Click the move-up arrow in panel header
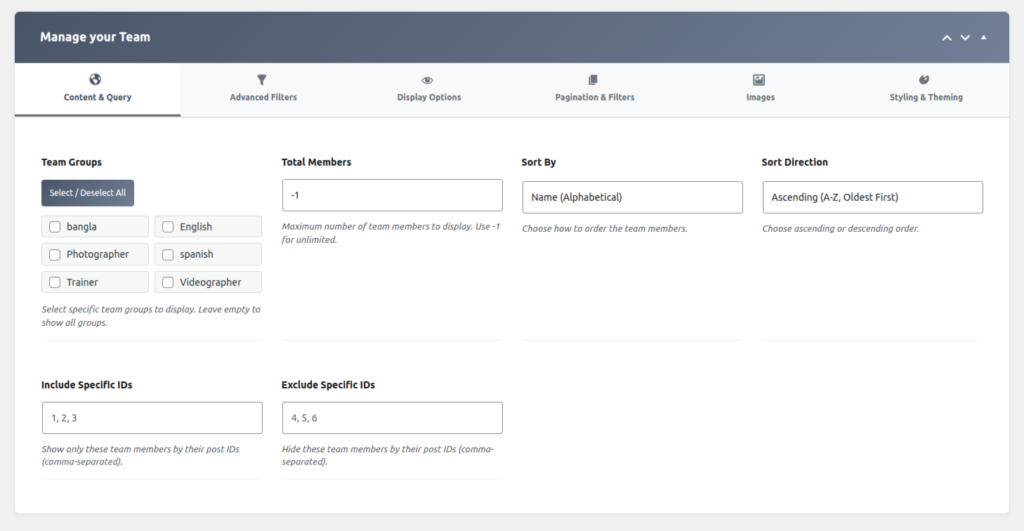The image size is (1024, 531). [x=946, y=37]
